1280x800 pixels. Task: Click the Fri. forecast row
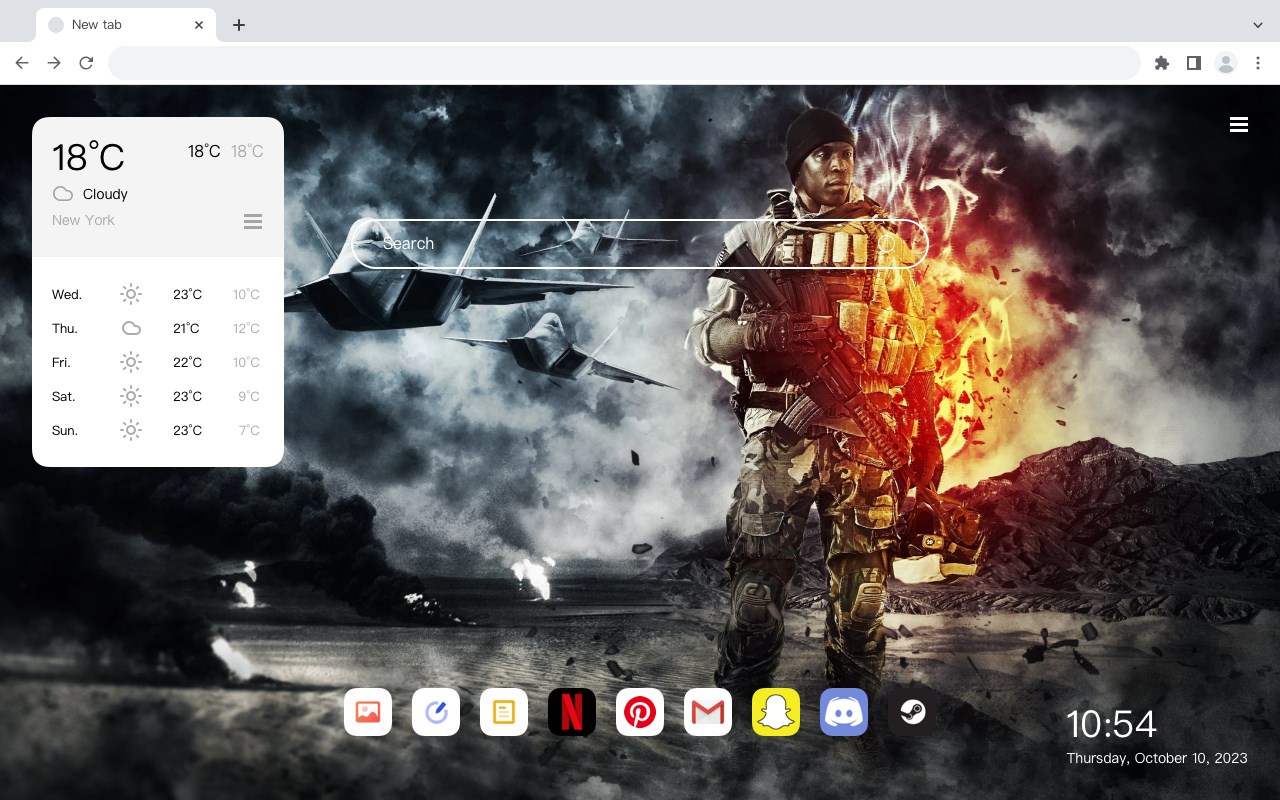tap(158, 362)
